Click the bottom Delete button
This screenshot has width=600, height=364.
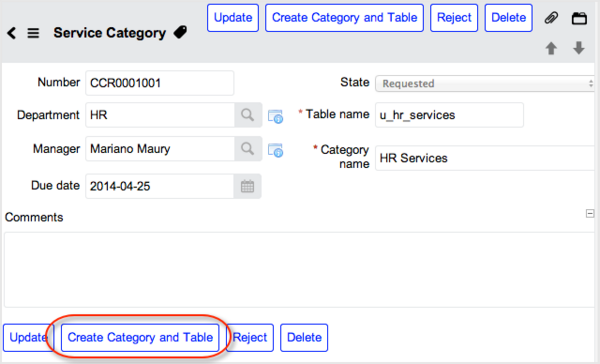[x=304, y=338]
